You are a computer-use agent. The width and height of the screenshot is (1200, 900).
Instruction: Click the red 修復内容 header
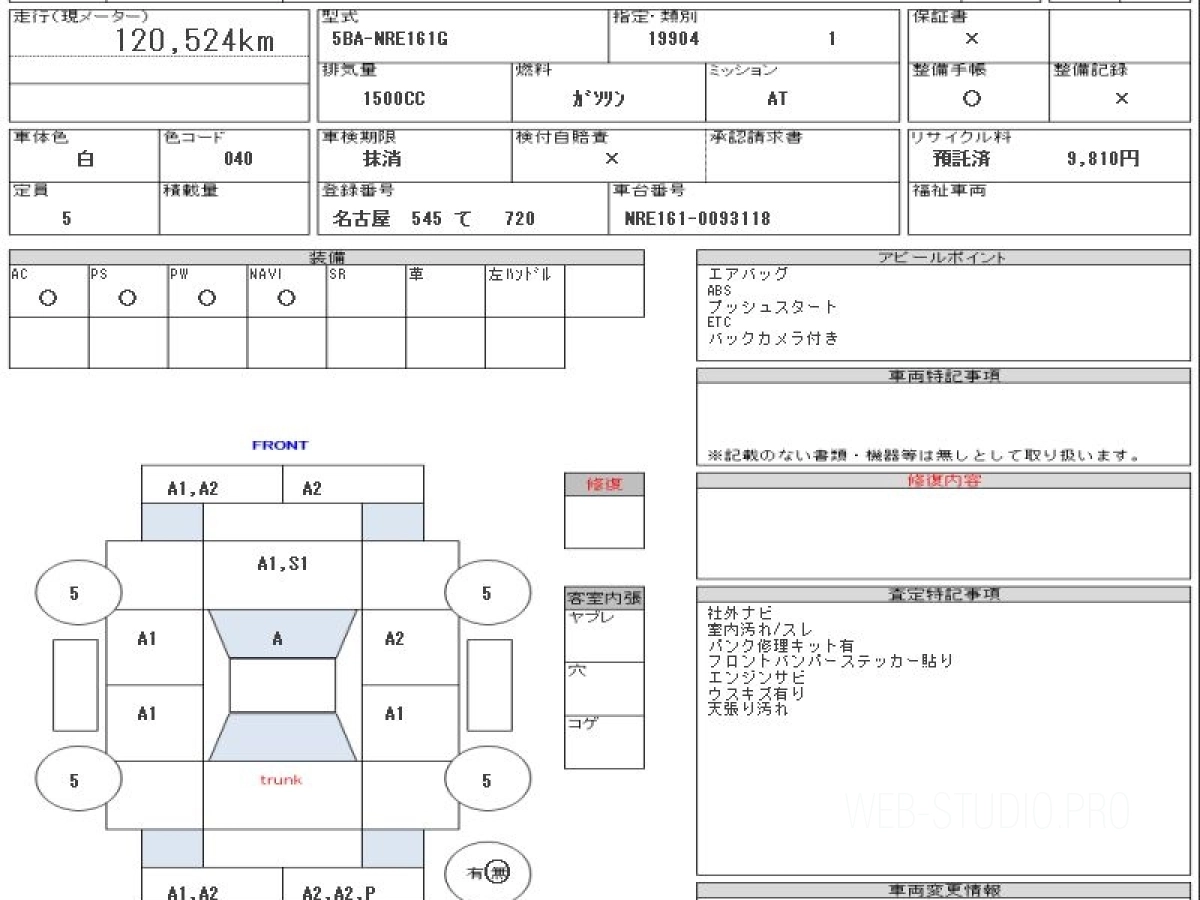coord(944,481)
